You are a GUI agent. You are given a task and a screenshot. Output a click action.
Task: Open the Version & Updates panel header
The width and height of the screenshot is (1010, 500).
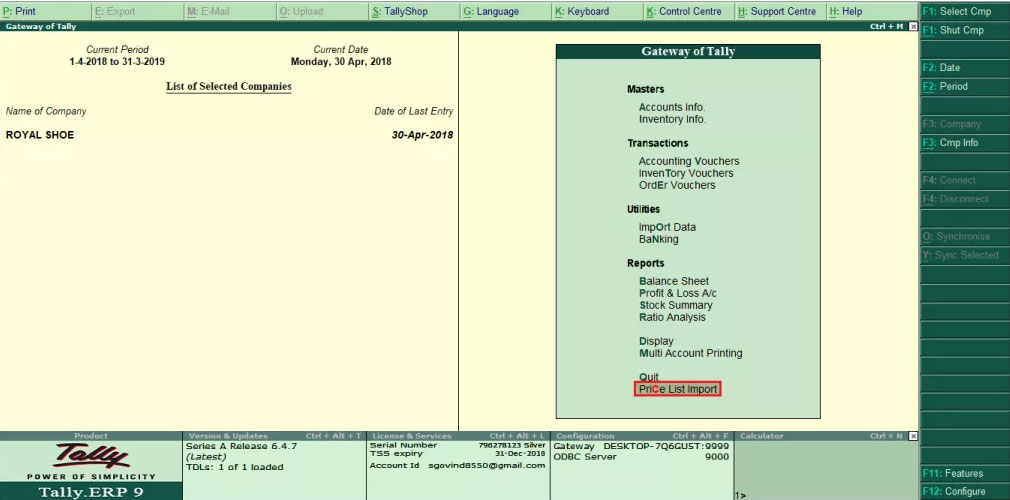click(x=275, y=436)
